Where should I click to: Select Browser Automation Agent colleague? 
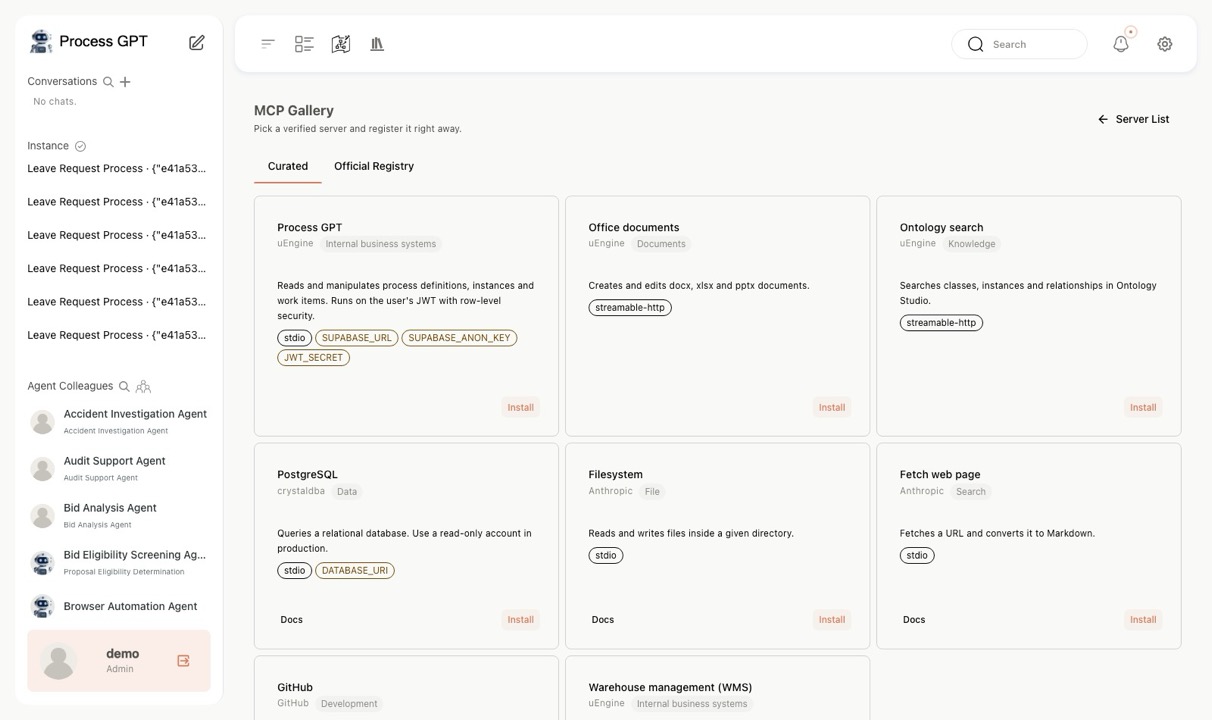click(118, 607)
